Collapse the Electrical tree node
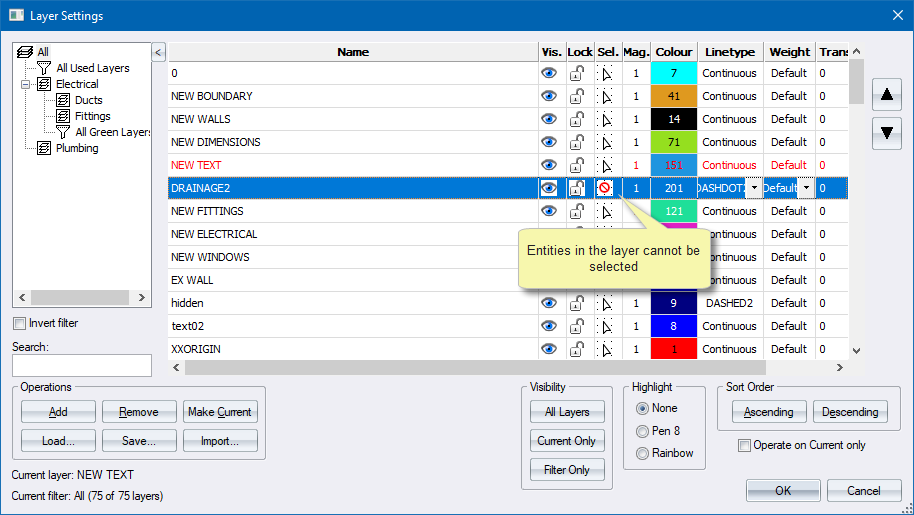914x515 pixels. [26, 84]
